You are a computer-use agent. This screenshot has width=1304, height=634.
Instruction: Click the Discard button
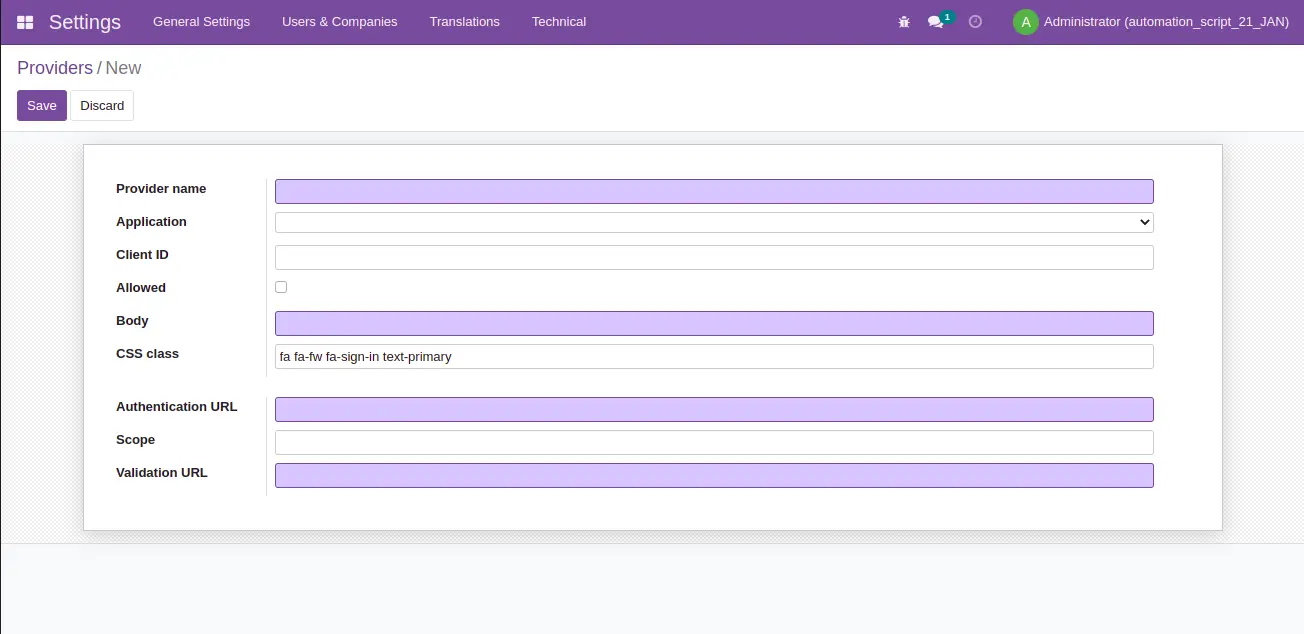tap(102, 106)
